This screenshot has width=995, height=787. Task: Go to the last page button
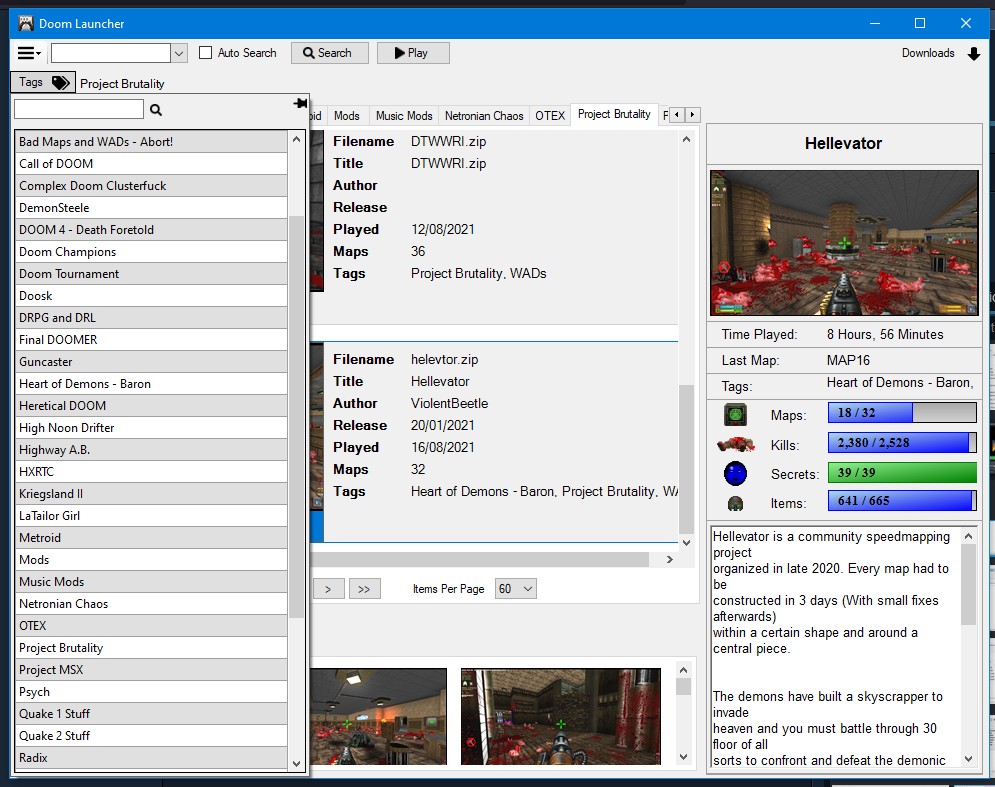(364, 589)
